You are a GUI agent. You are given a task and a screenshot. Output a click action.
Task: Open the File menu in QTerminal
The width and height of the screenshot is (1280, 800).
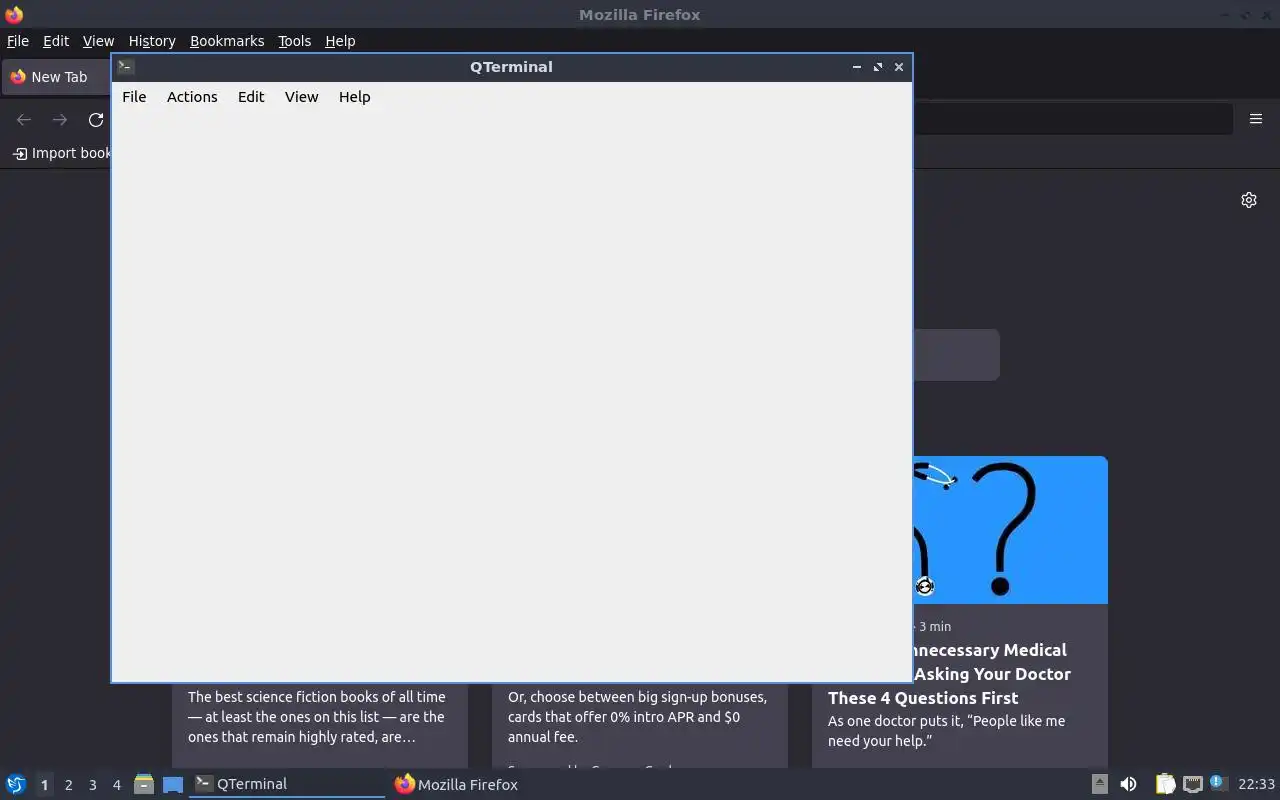[x=134, y=97]
